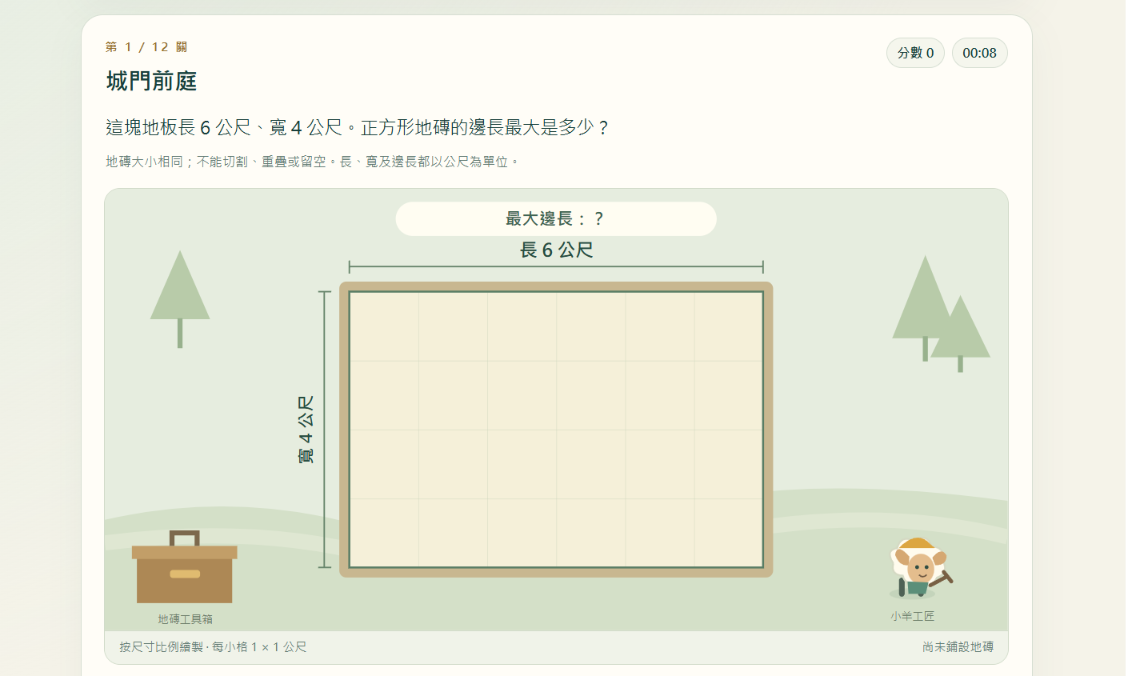Click the 寬 4 公尺 width label
The width and height of the screenshot is (1126, 676).
coord(306,430)
